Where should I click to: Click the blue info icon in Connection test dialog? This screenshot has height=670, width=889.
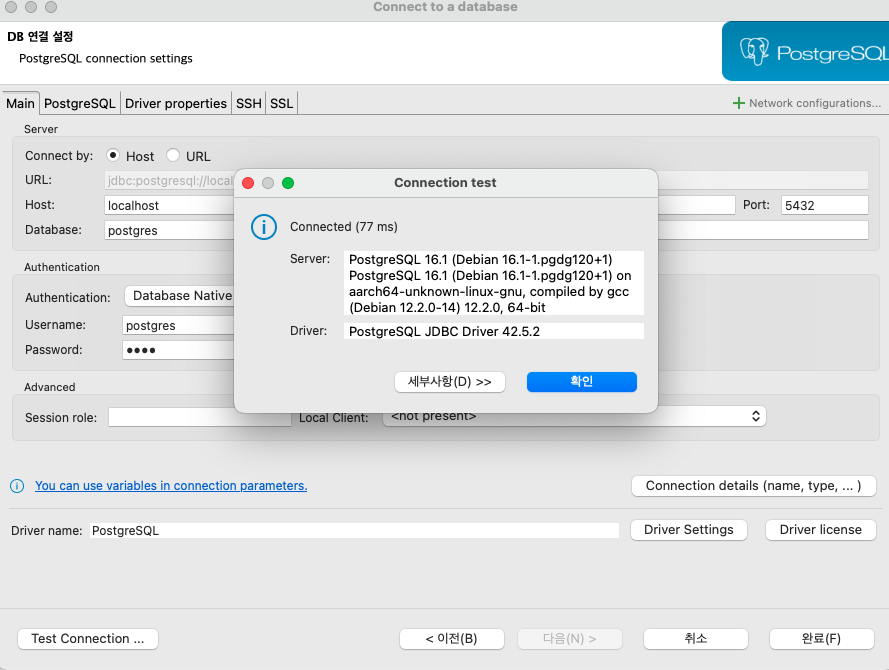click(264, 227)
